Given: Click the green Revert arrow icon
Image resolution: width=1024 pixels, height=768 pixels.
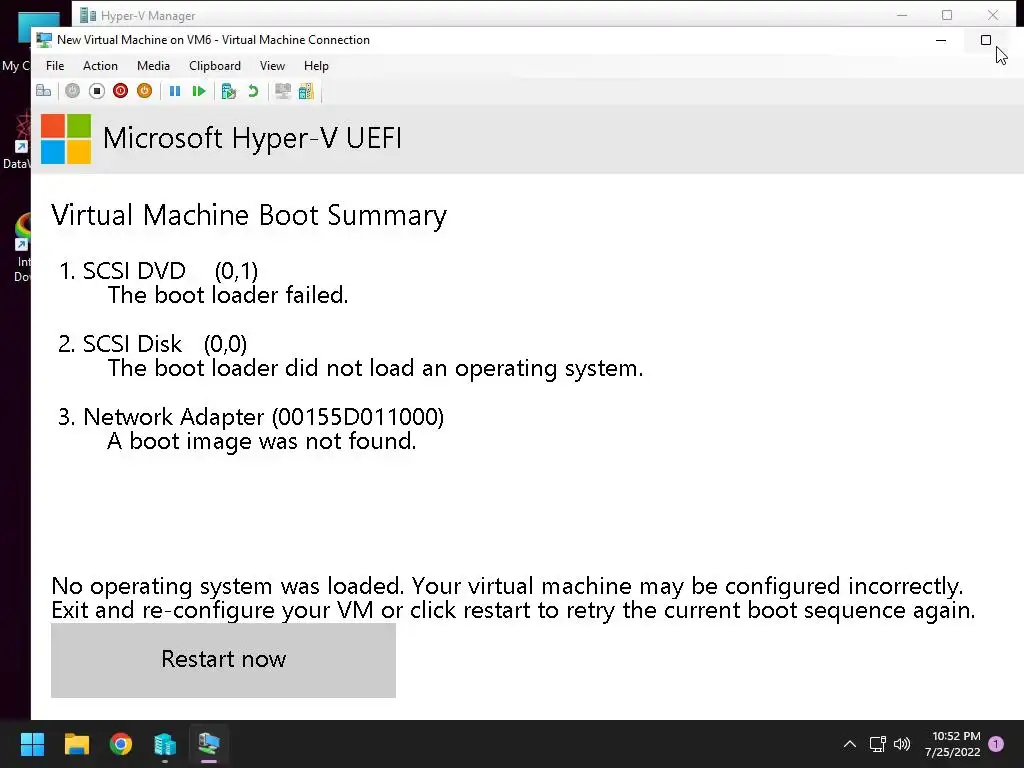Looking at the screenshot, I should [x=253, y=91].
